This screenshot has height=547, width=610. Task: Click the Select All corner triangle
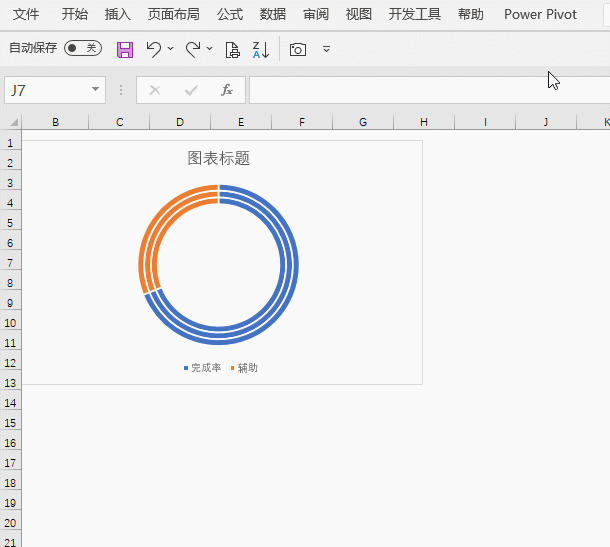tap(14, 123)
